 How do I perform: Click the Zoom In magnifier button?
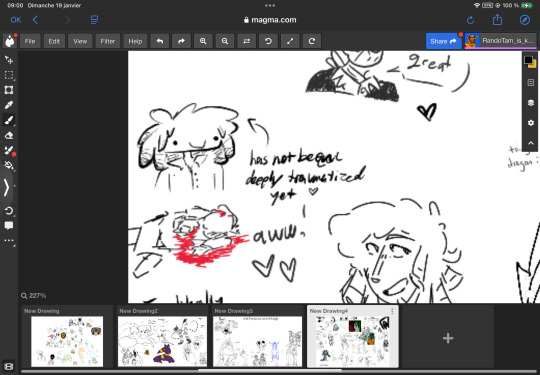coord(203,41)
